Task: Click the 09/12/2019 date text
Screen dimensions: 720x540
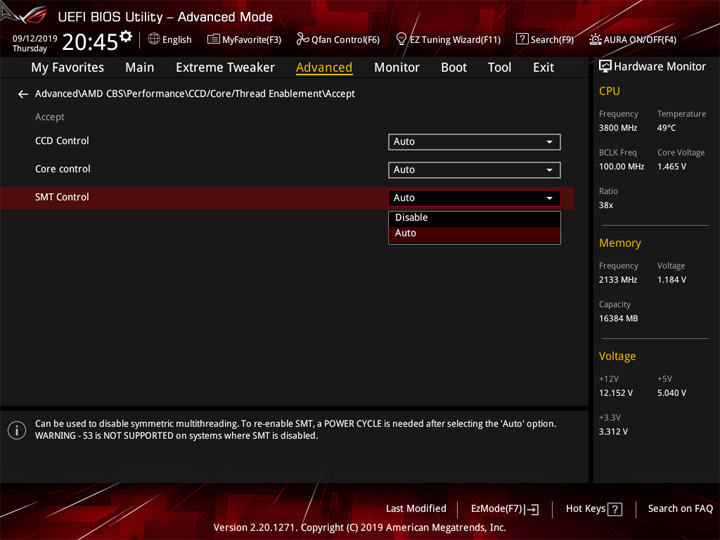Action: point(34,39)
